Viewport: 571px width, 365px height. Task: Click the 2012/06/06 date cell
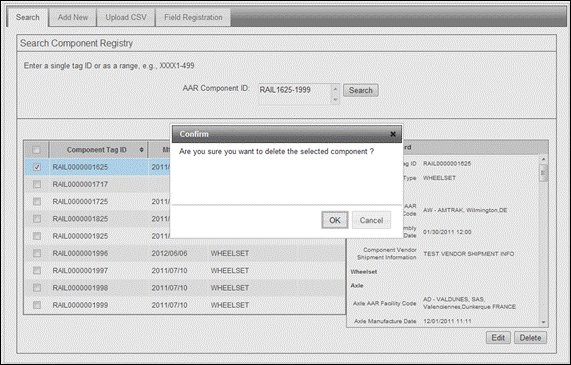169,253
